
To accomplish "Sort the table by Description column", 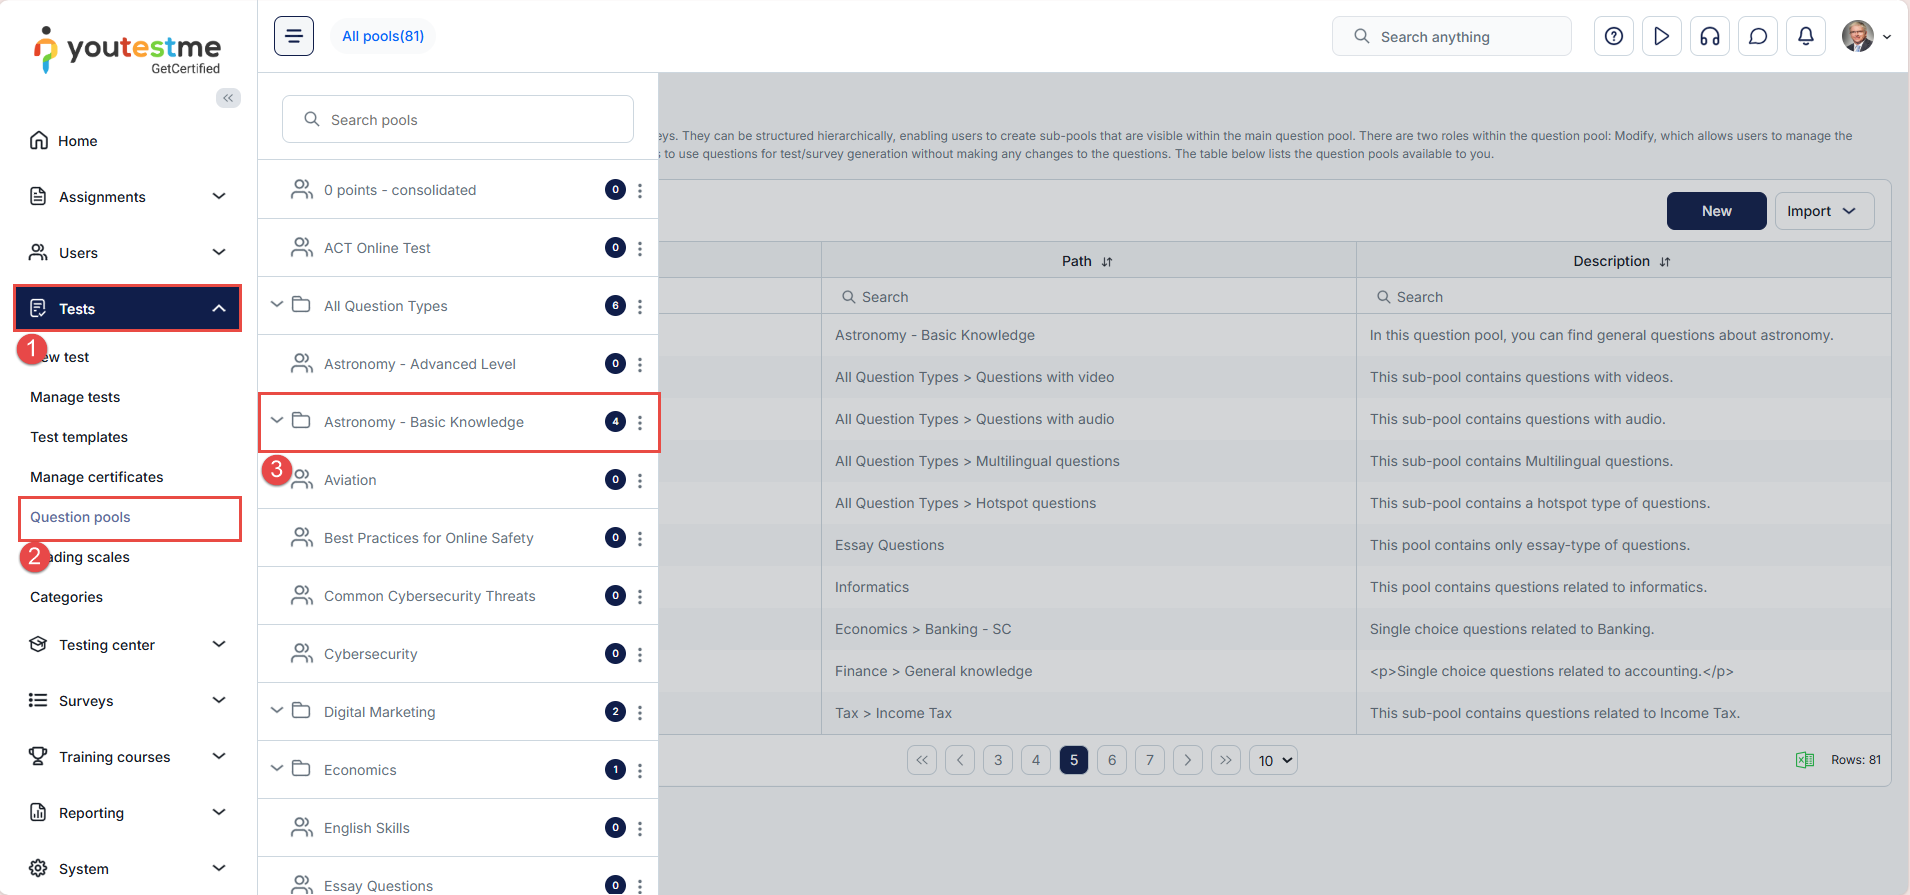I will [1665, 262].
